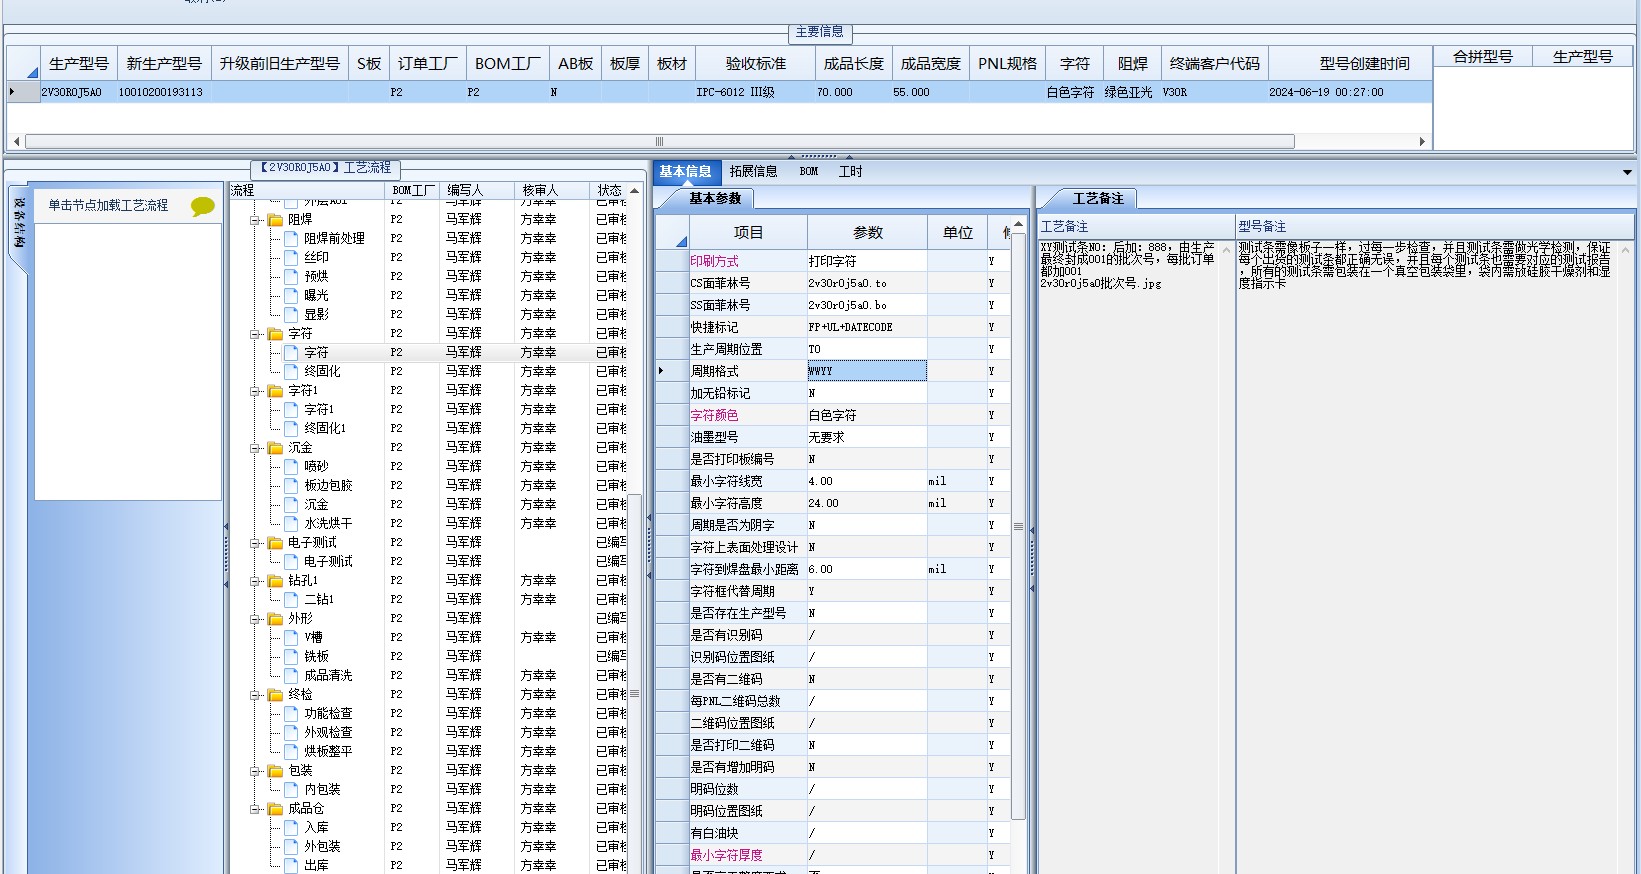1641x874 pixels.
Task: Collapse the 沉金 tree node
Action: point(255,447)
